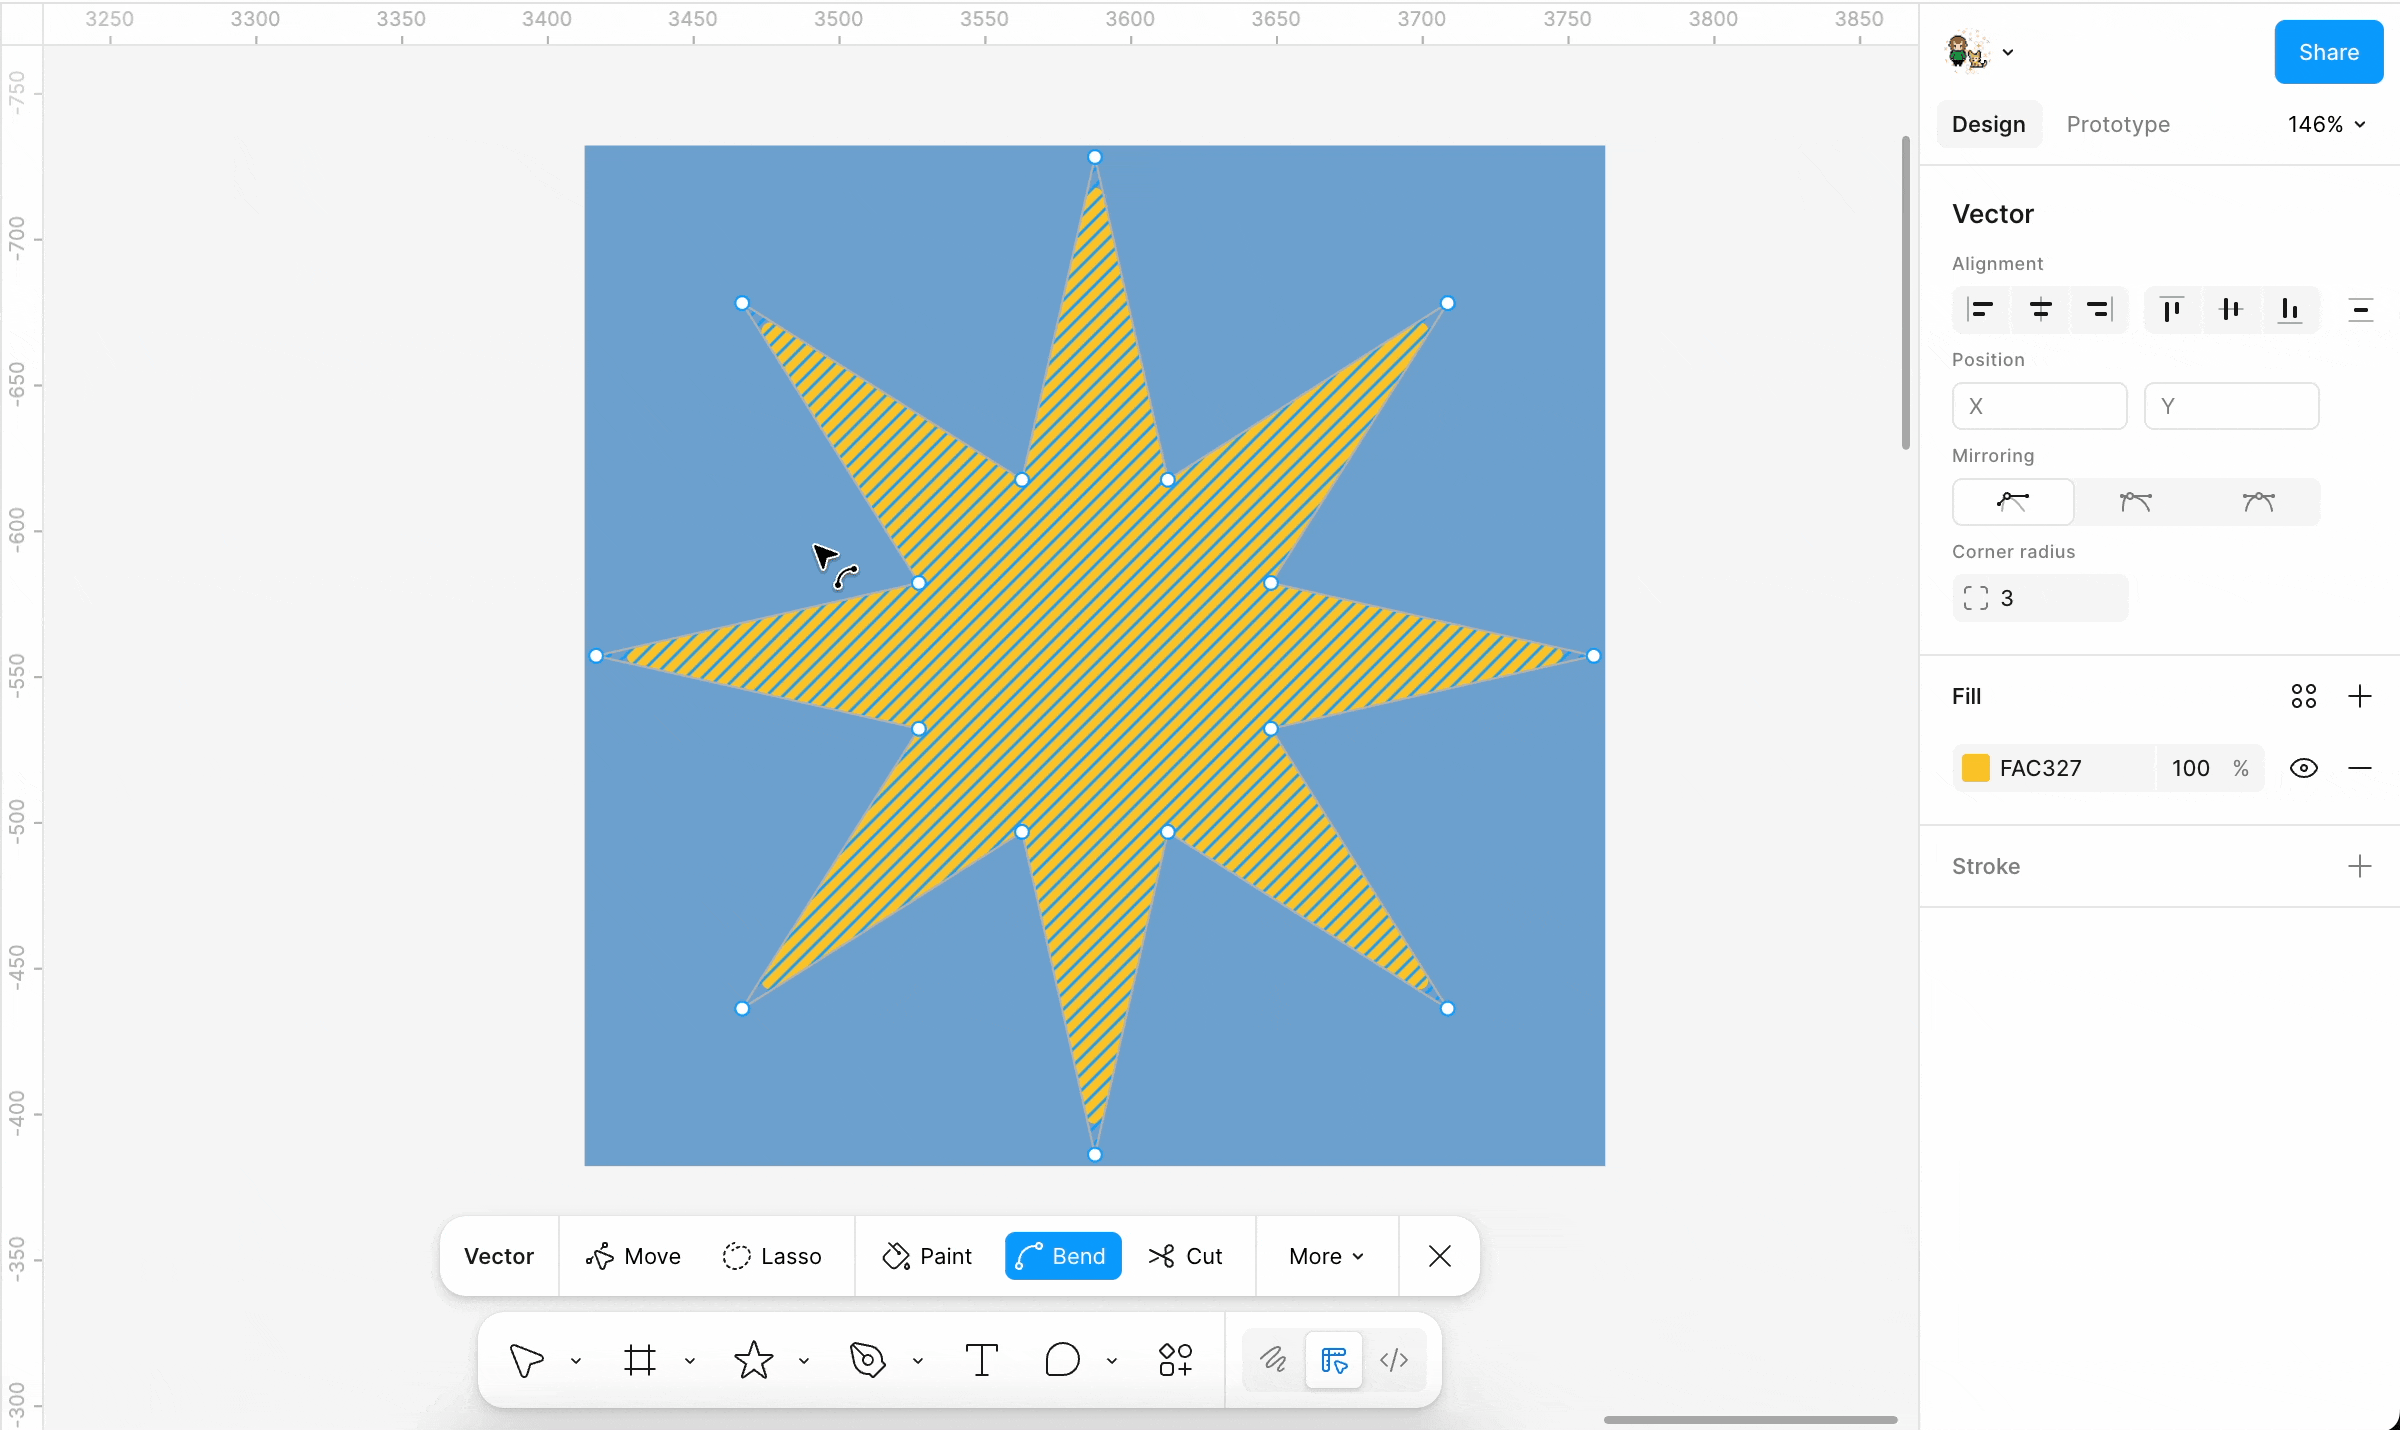Open fill style library with the grid icon

[x=2303, y=696]
